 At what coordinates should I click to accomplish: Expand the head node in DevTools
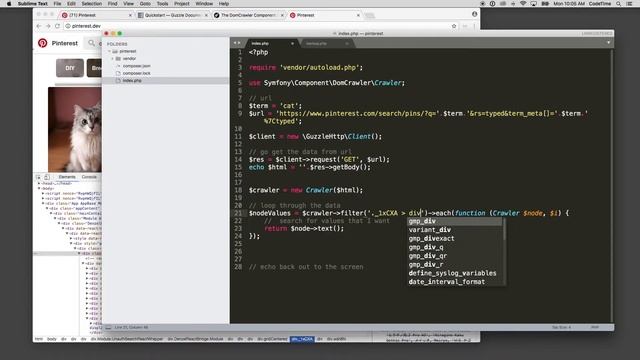coord(39,184)
